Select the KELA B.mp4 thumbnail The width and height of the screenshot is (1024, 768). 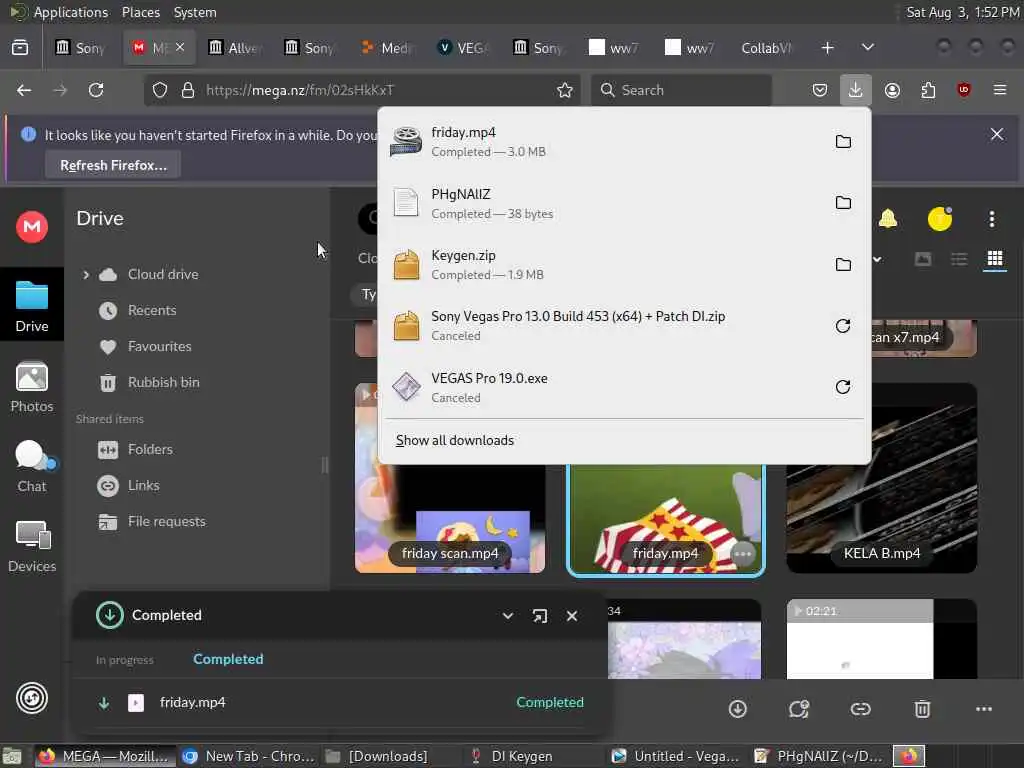882,479
